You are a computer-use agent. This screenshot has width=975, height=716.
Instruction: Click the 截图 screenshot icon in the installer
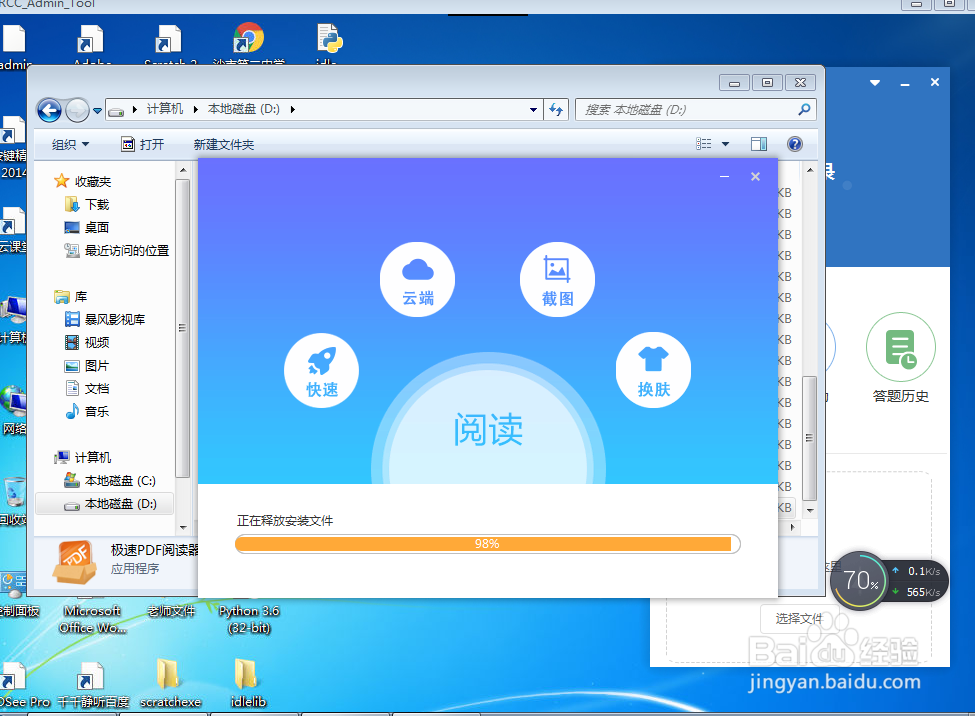point(557,279)
